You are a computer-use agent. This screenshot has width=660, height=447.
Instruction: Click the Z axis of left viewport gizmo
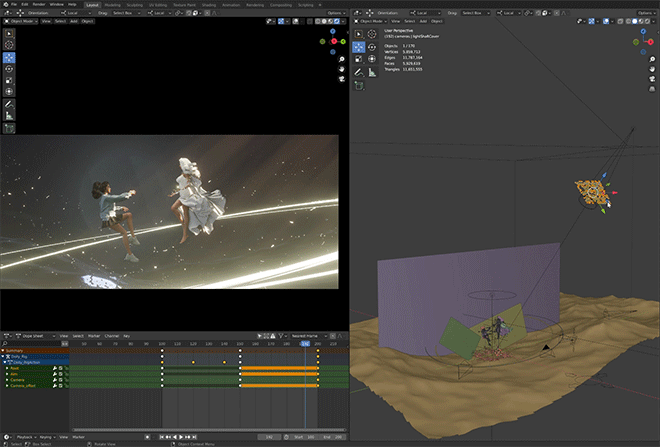(x=333, y=31)
